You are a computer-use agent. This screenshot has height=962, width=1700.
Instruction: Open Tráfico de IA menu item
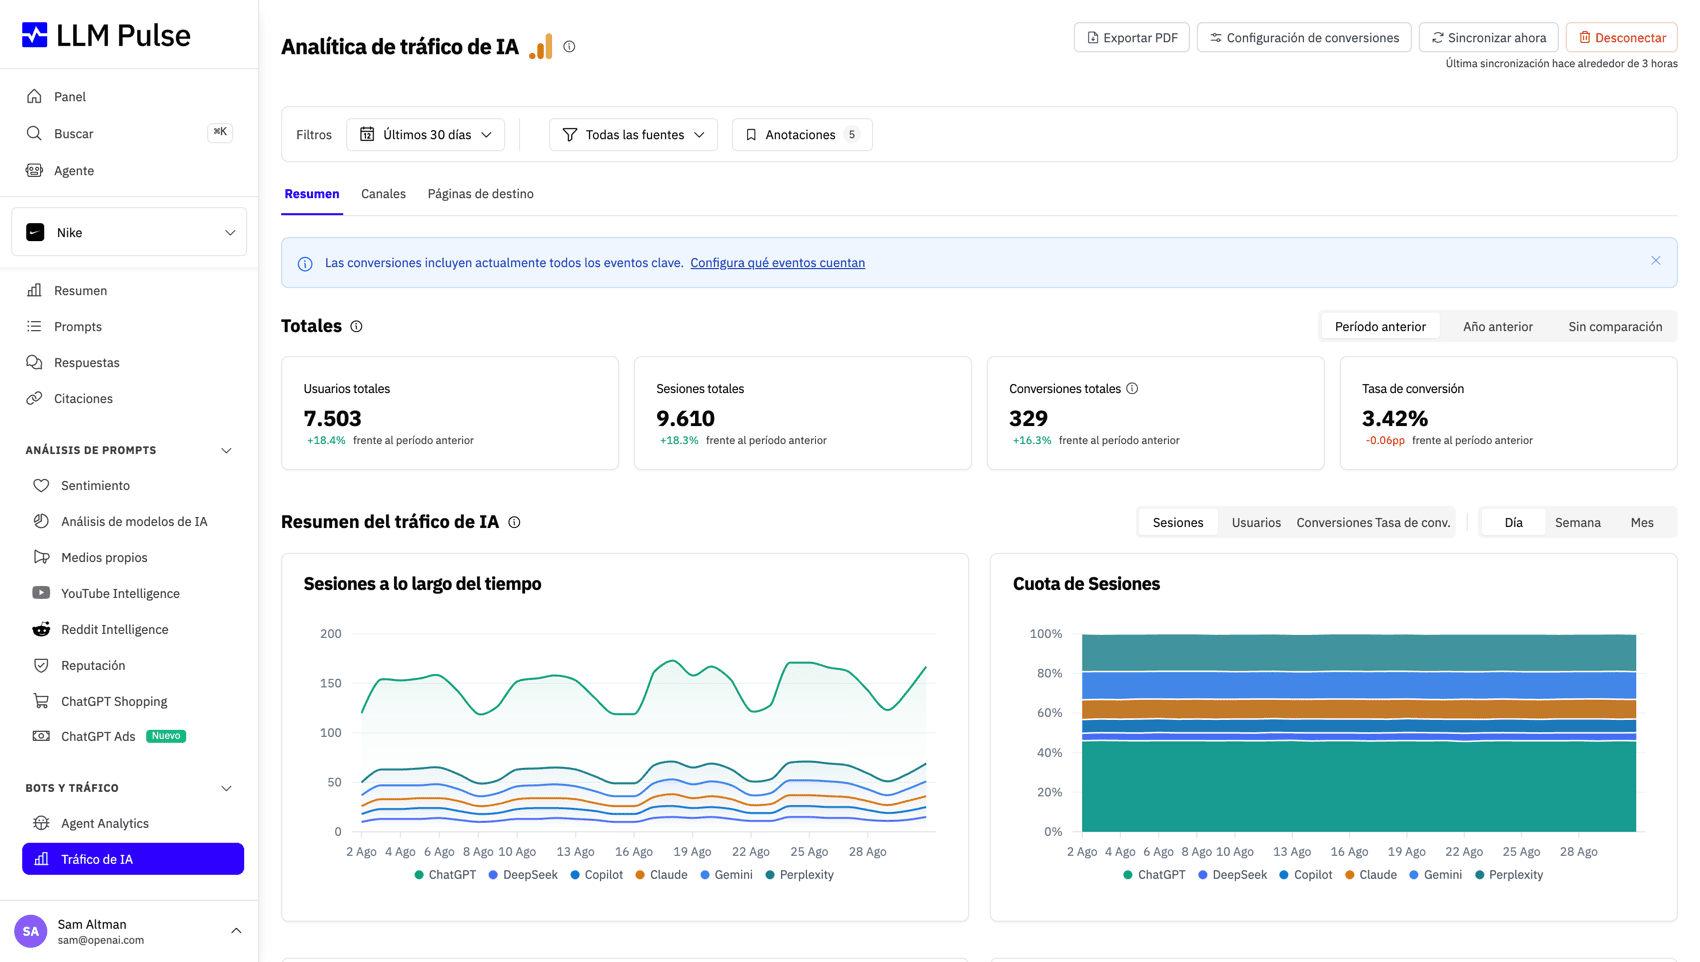tap(133, 859)
